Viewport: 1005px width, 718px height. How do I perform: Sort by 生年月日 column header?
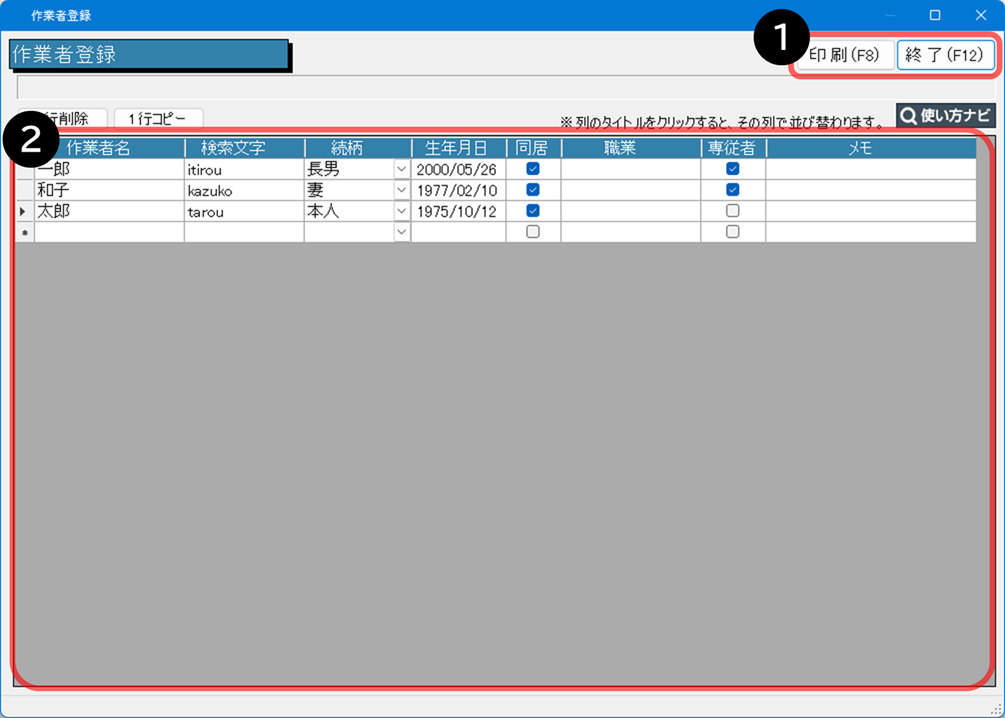458,148
